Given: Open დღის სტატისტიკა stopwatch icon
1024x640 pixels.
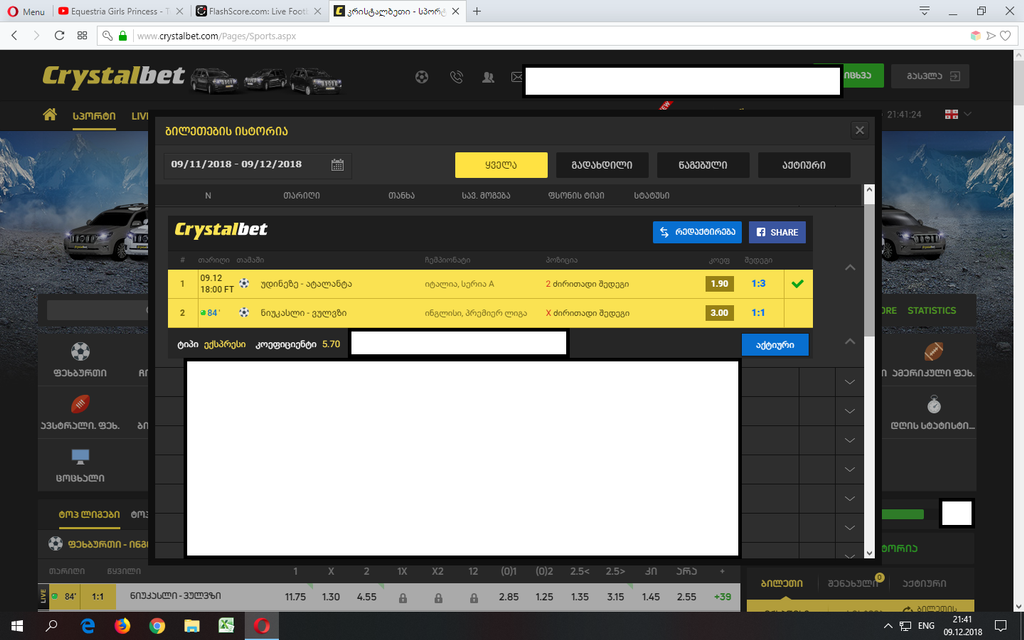Looking at the screenshot, I should (x=933, y=412).
